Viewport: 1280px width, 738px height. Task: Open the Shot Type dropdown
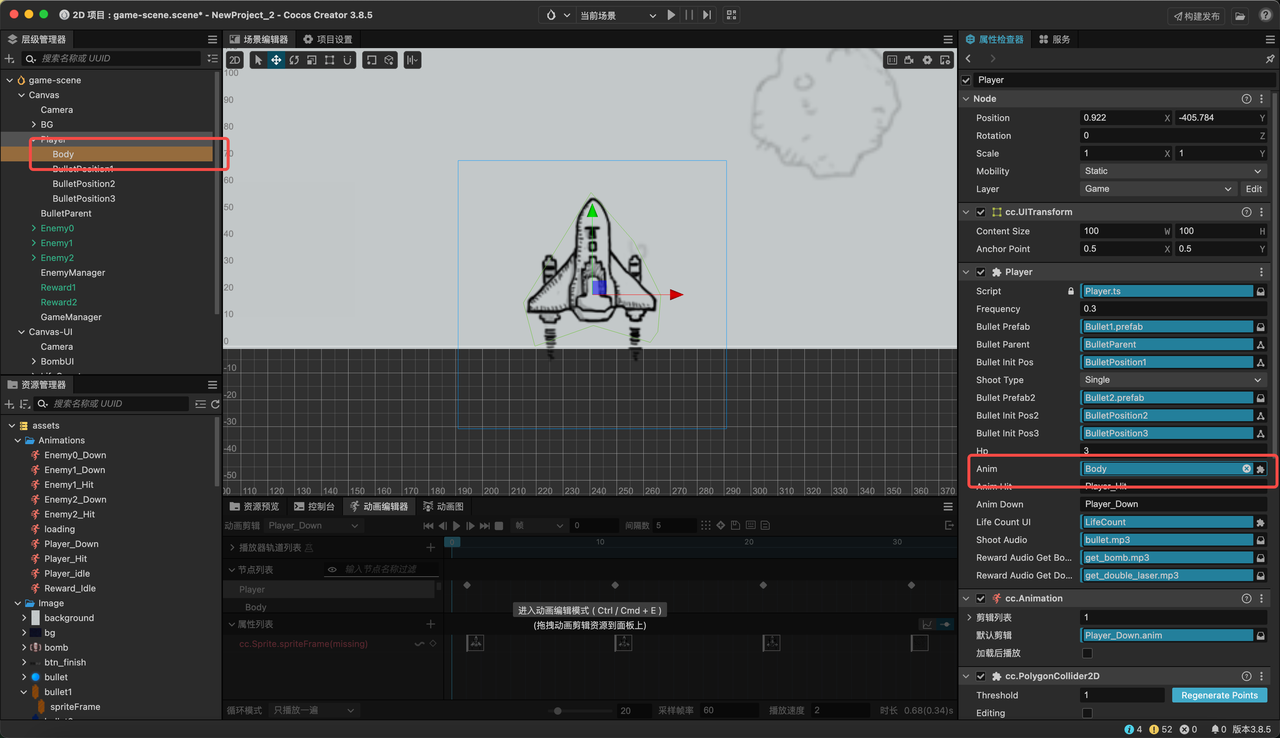pos(1174,380)
